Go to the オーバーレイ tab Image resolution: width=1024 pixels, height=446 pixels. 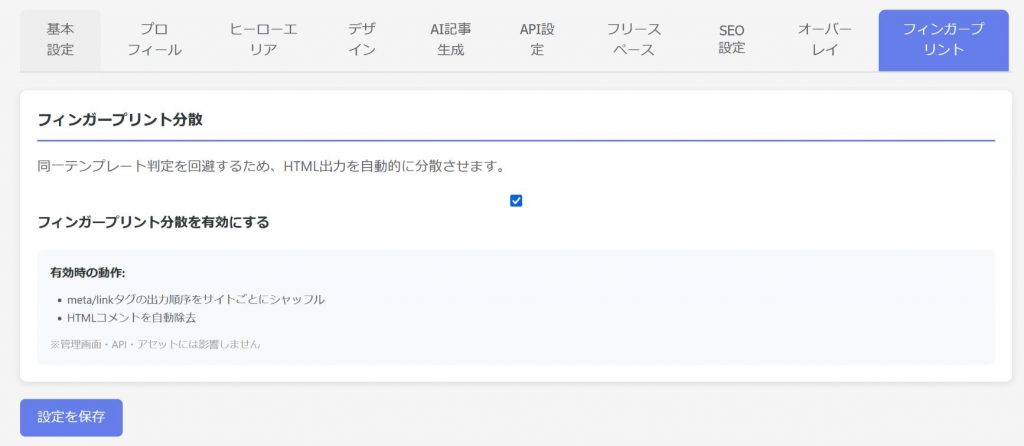[x=824, y=40]
